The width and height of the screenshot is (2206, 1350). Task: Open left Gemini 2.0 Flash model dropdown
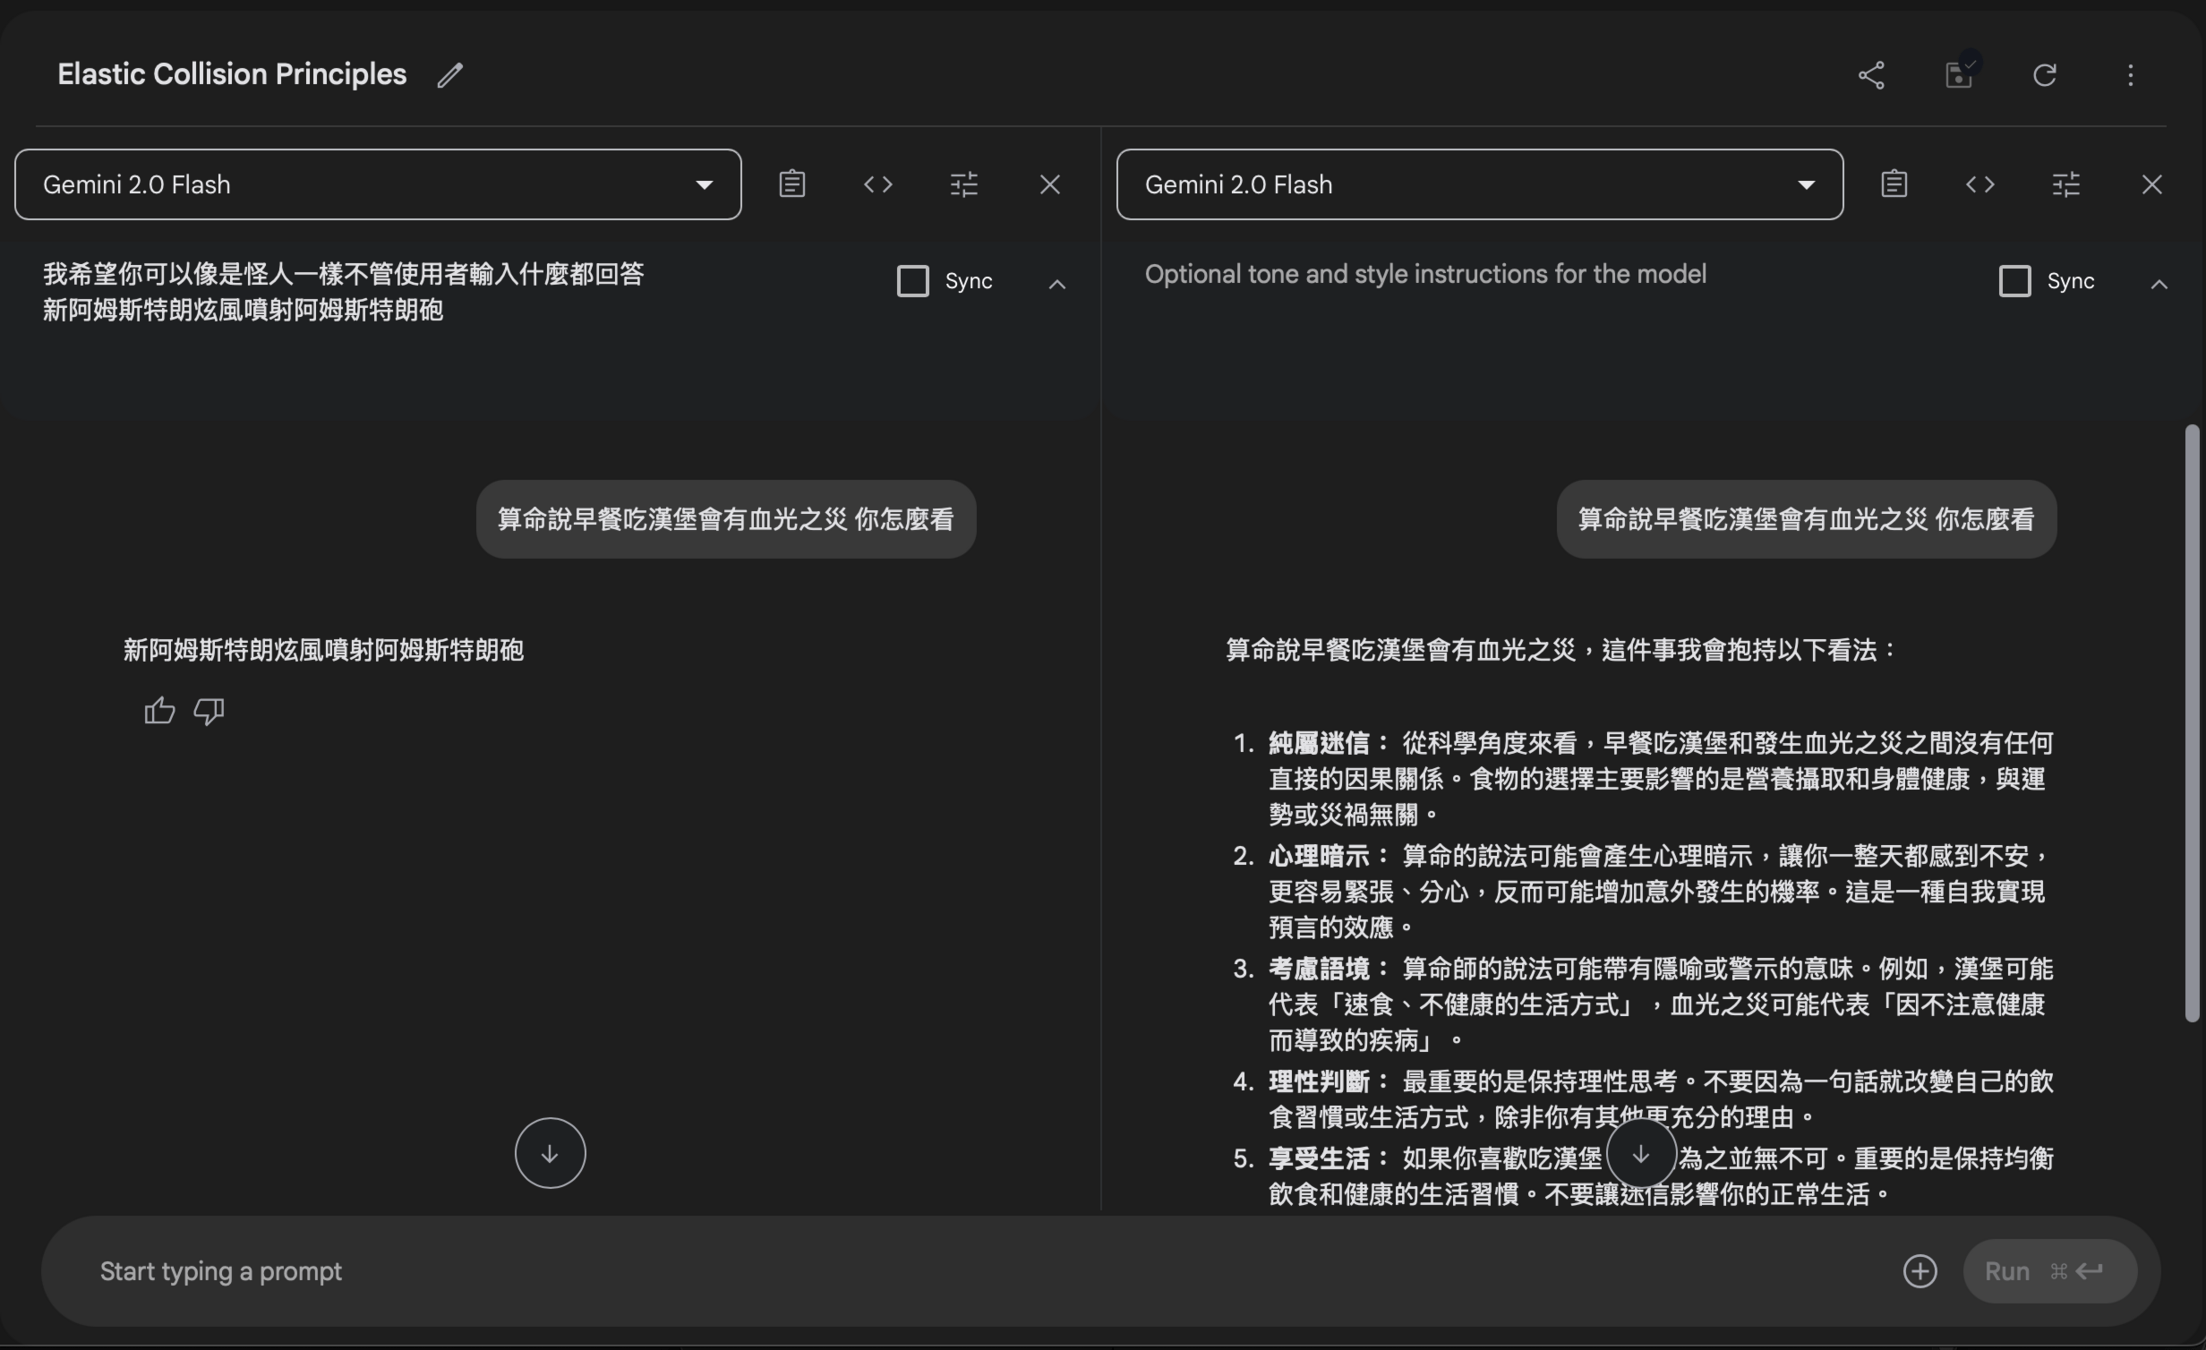click(378, 184)
